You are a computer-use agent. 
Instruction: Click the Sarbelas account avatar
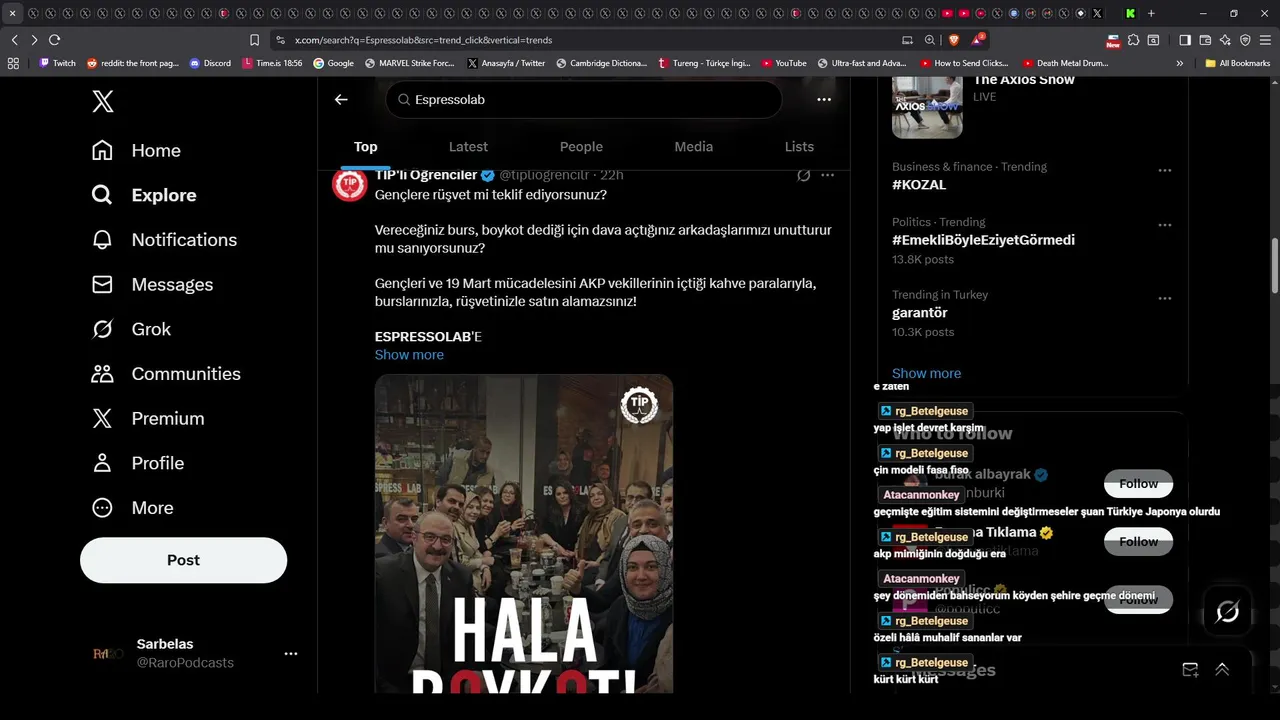[108, 653]
